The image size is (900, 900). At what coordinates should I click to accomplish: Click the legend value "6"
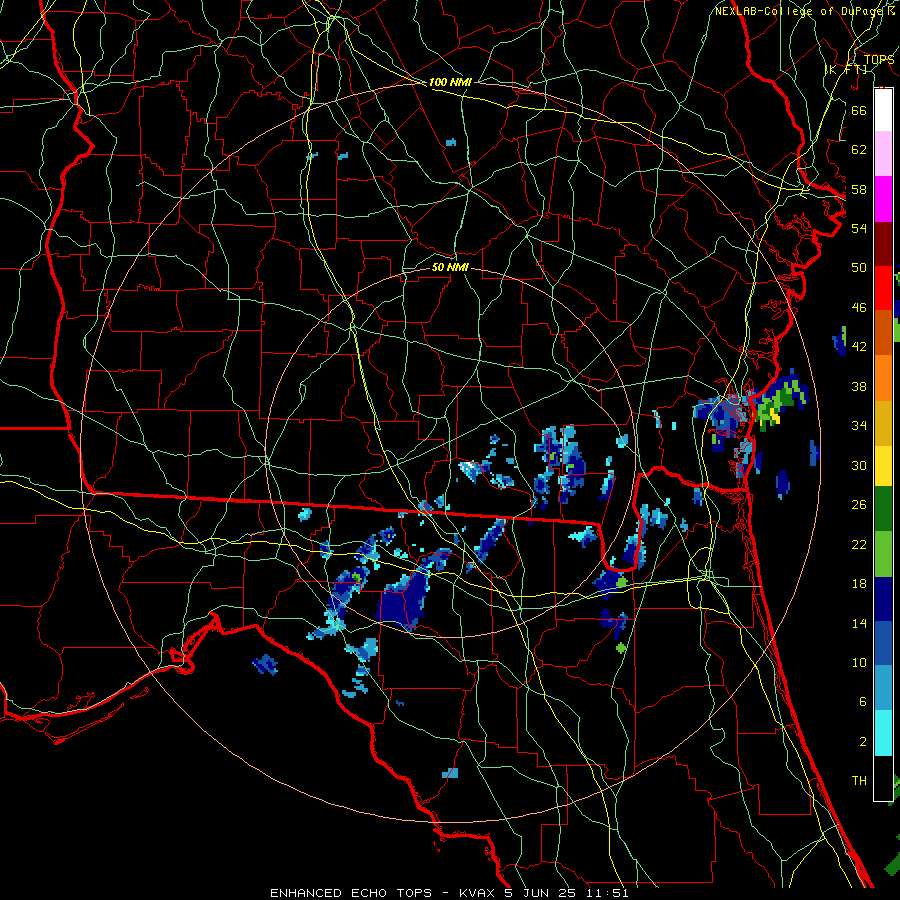(x=862, y=702)
